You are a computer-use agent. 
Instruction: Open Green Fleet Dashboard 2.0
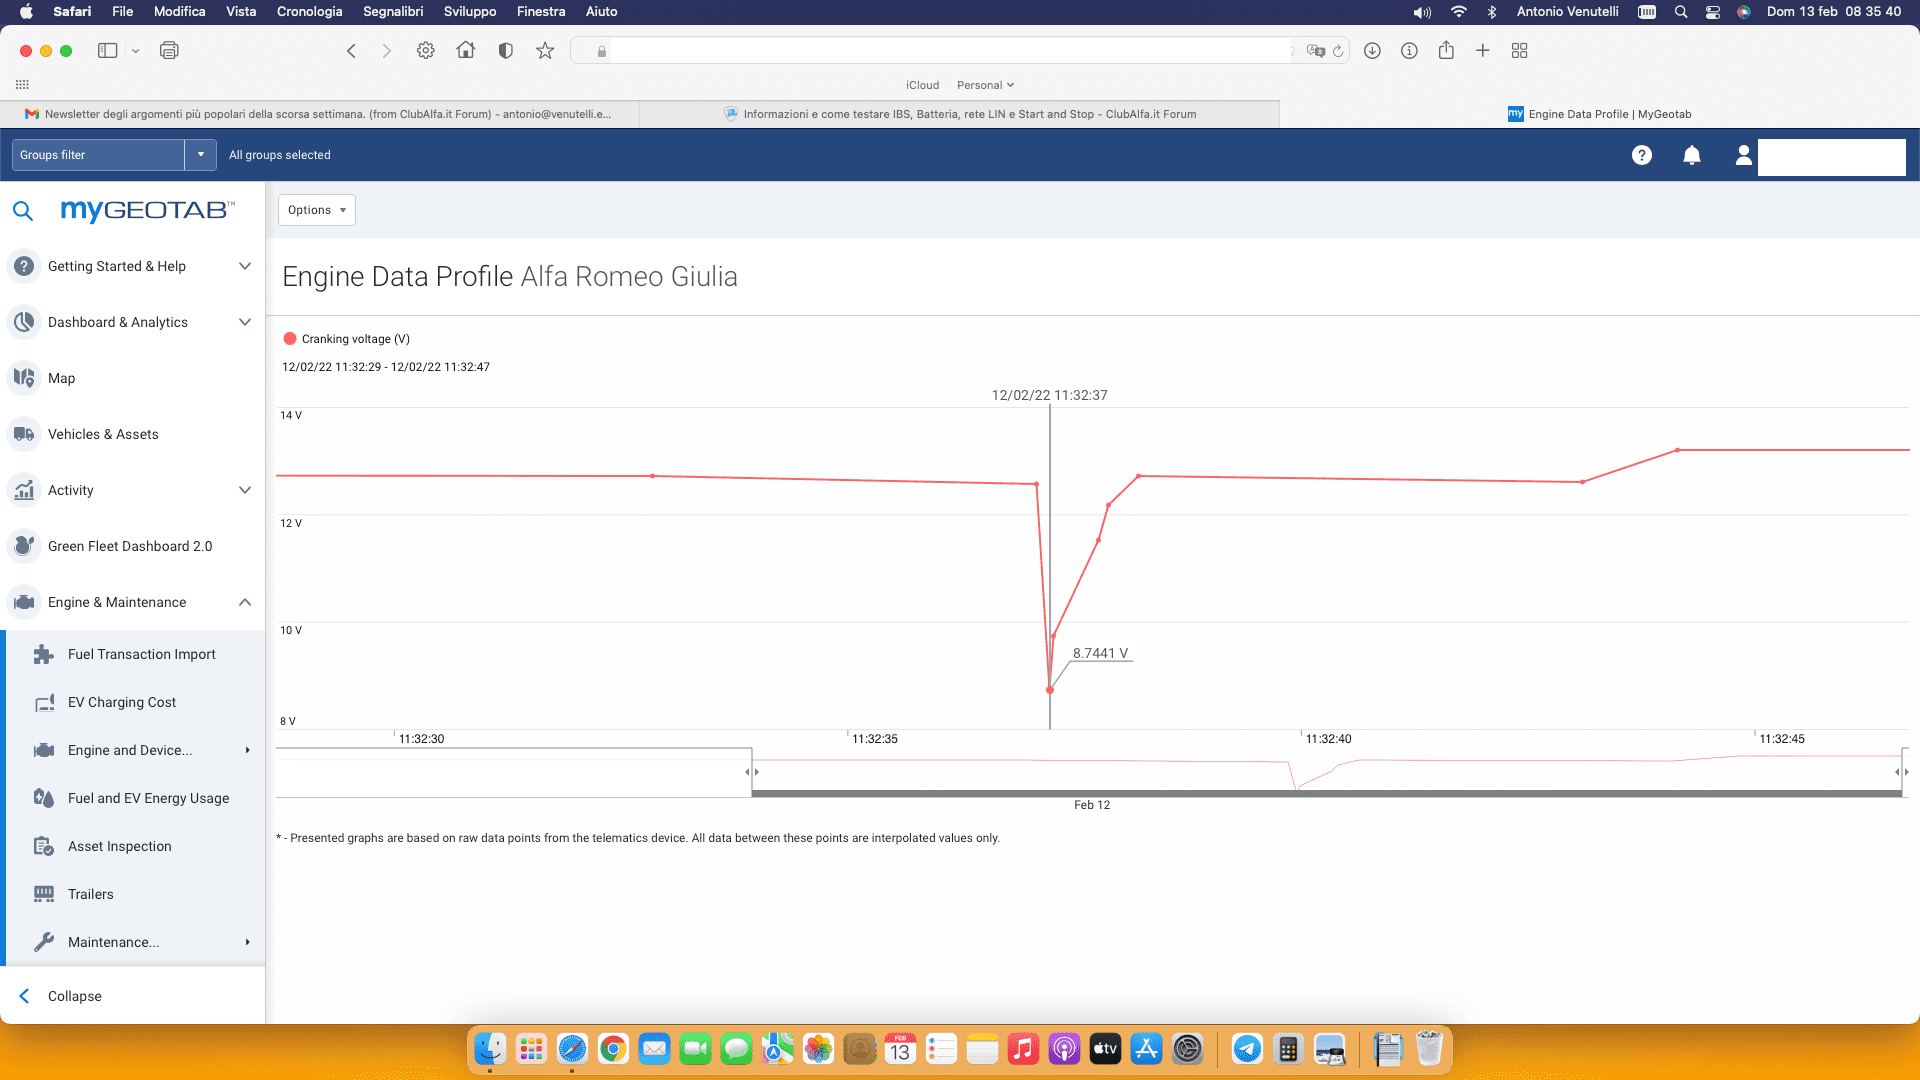[x=130, y=546]
